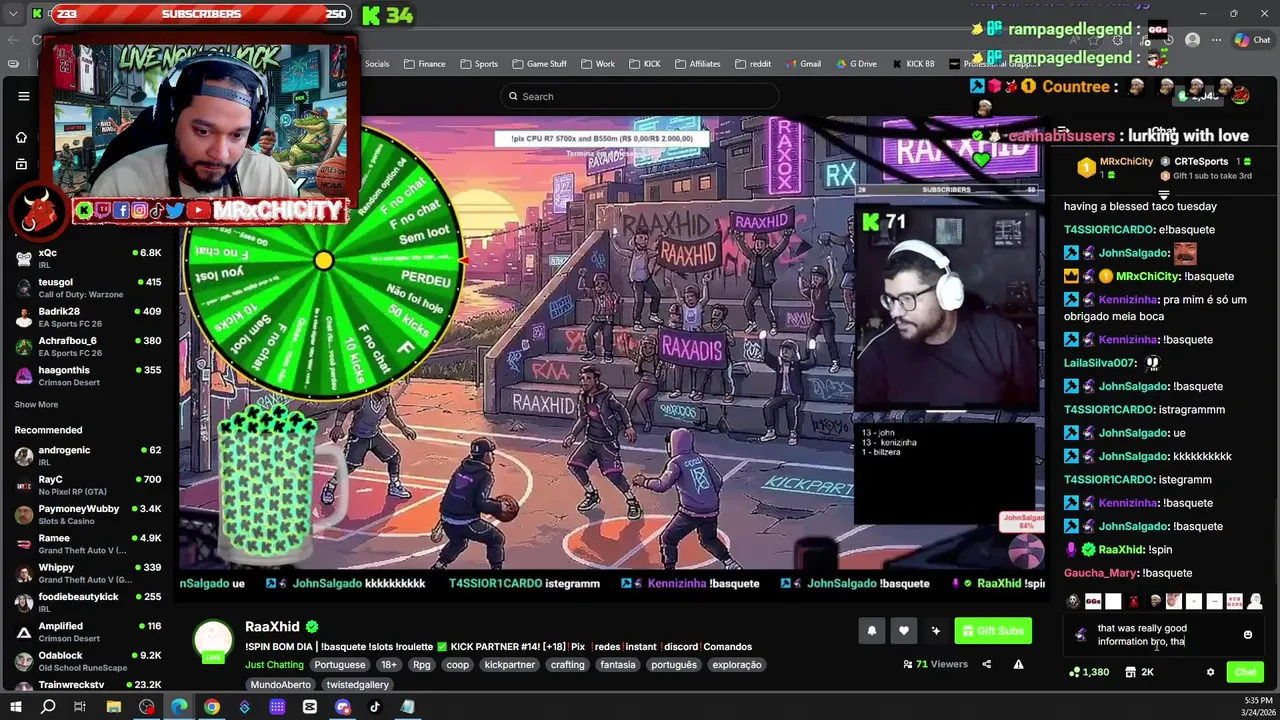The height and width of the screenshot is (720, 1280).
Task: Open Odablock recommended channel
Action: 88,661
